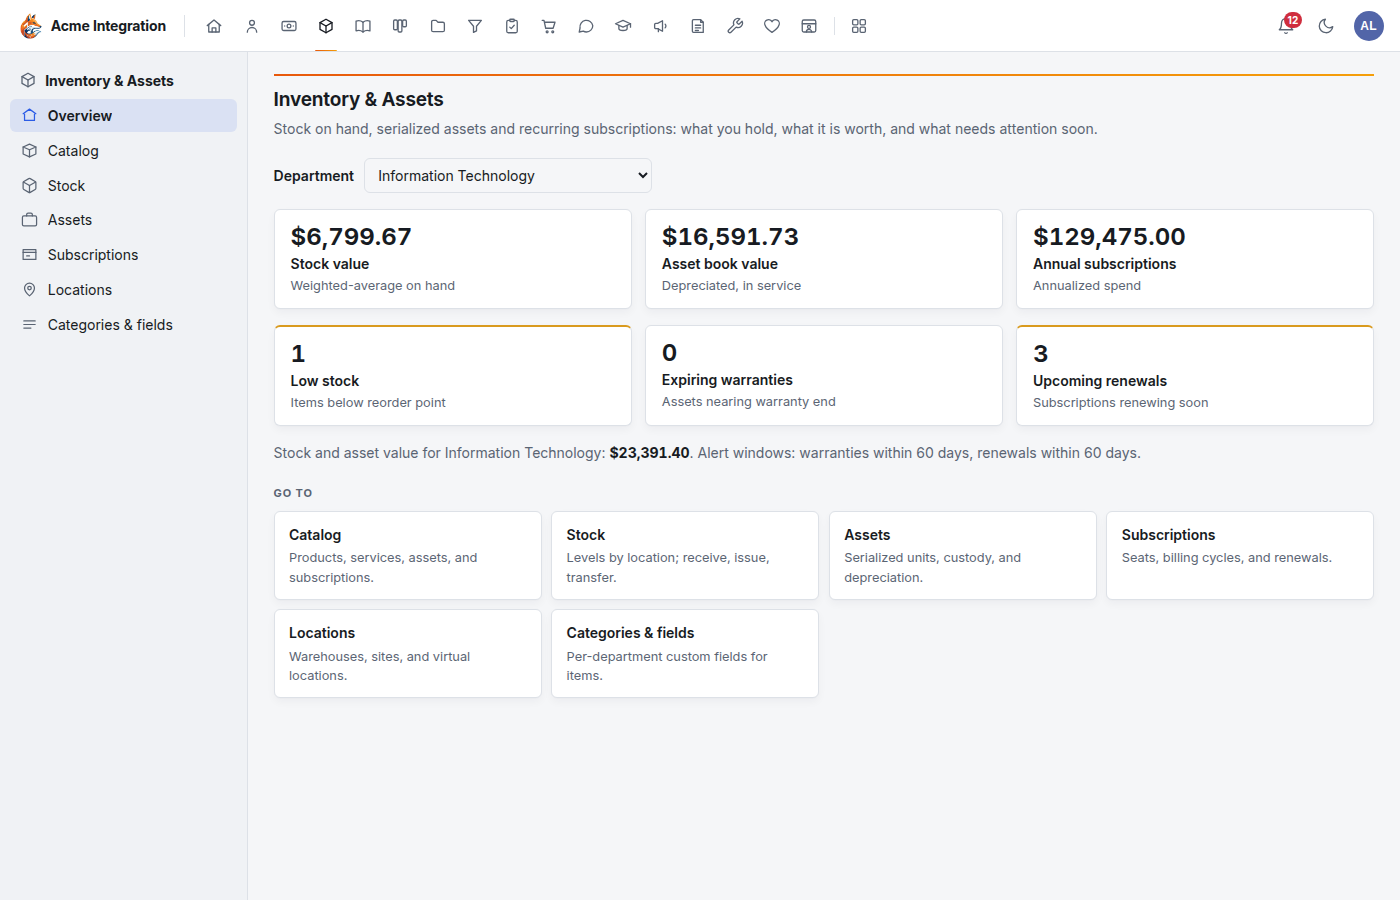Viewport: 1400px width, 900px height.
Task: Open the wrench icon in top navigation
Action: 735,26
